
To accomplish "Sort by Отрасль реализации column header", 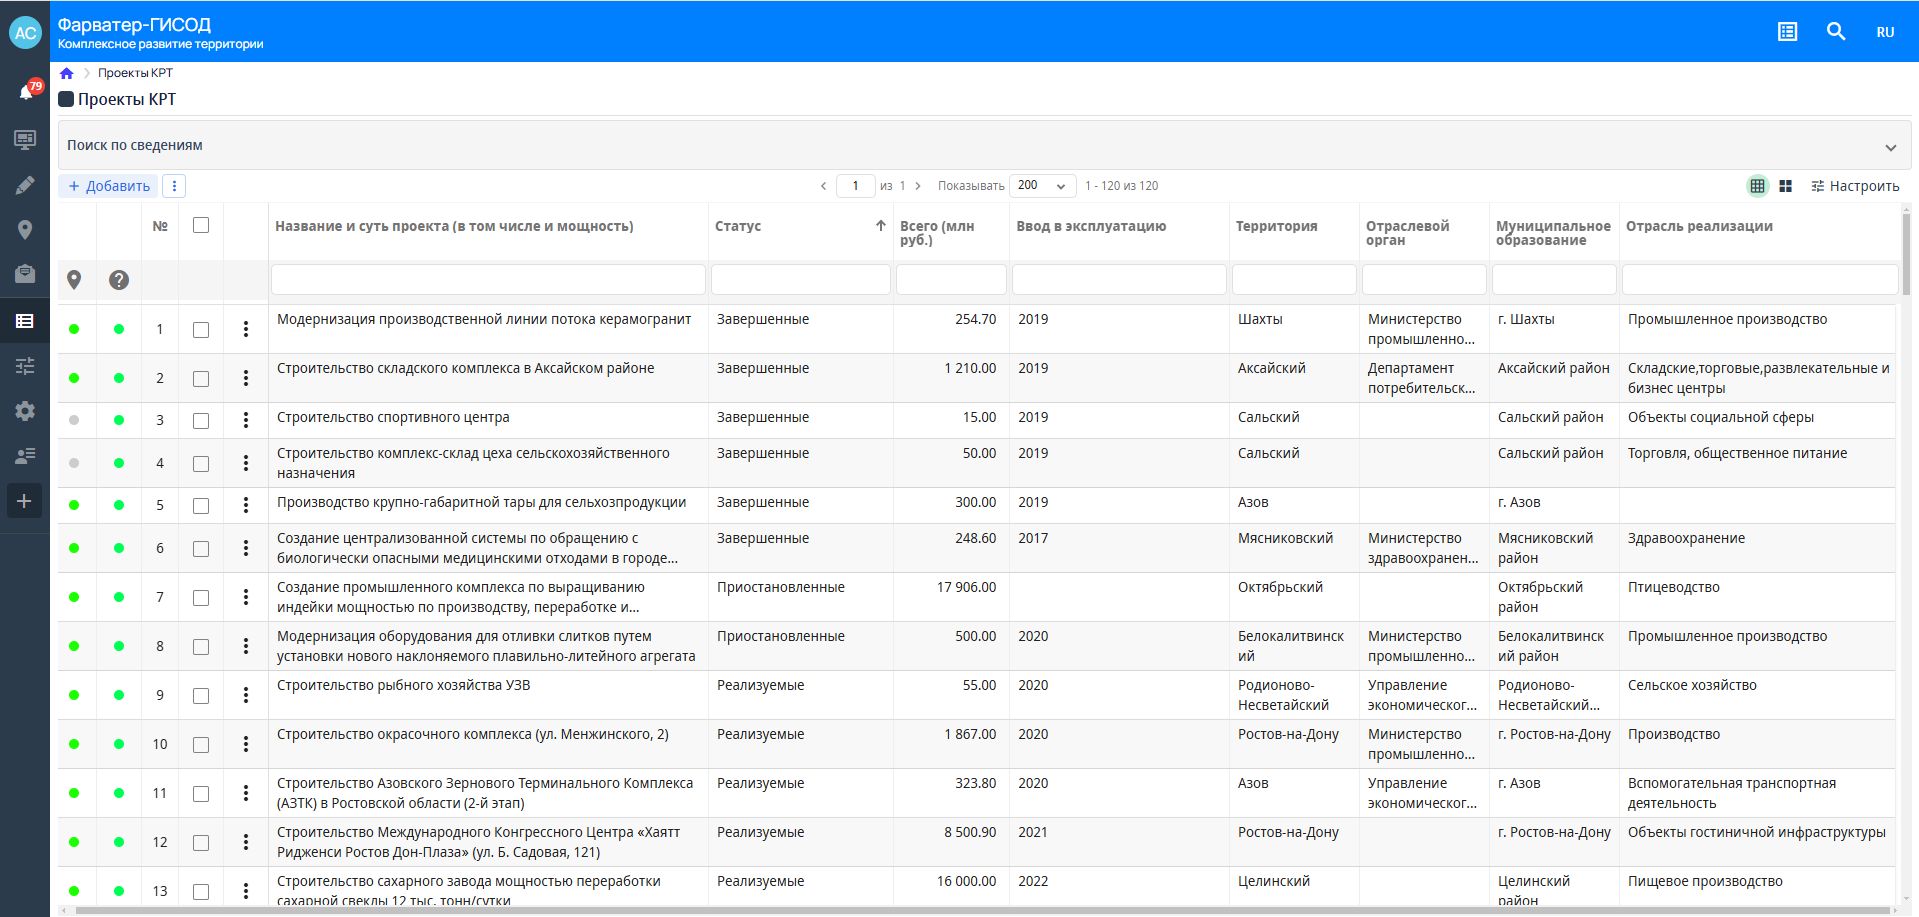I will [1699, 226].
